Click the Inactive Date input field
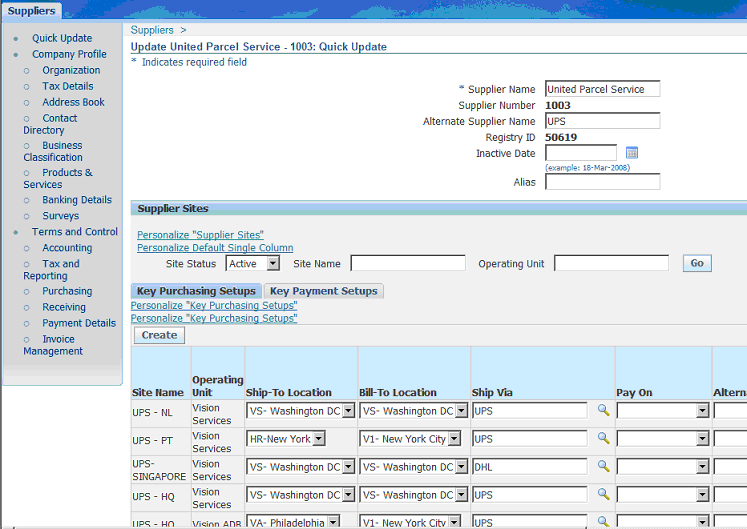Viewport: 747px width, 529px height. click(x=581, y=153)
